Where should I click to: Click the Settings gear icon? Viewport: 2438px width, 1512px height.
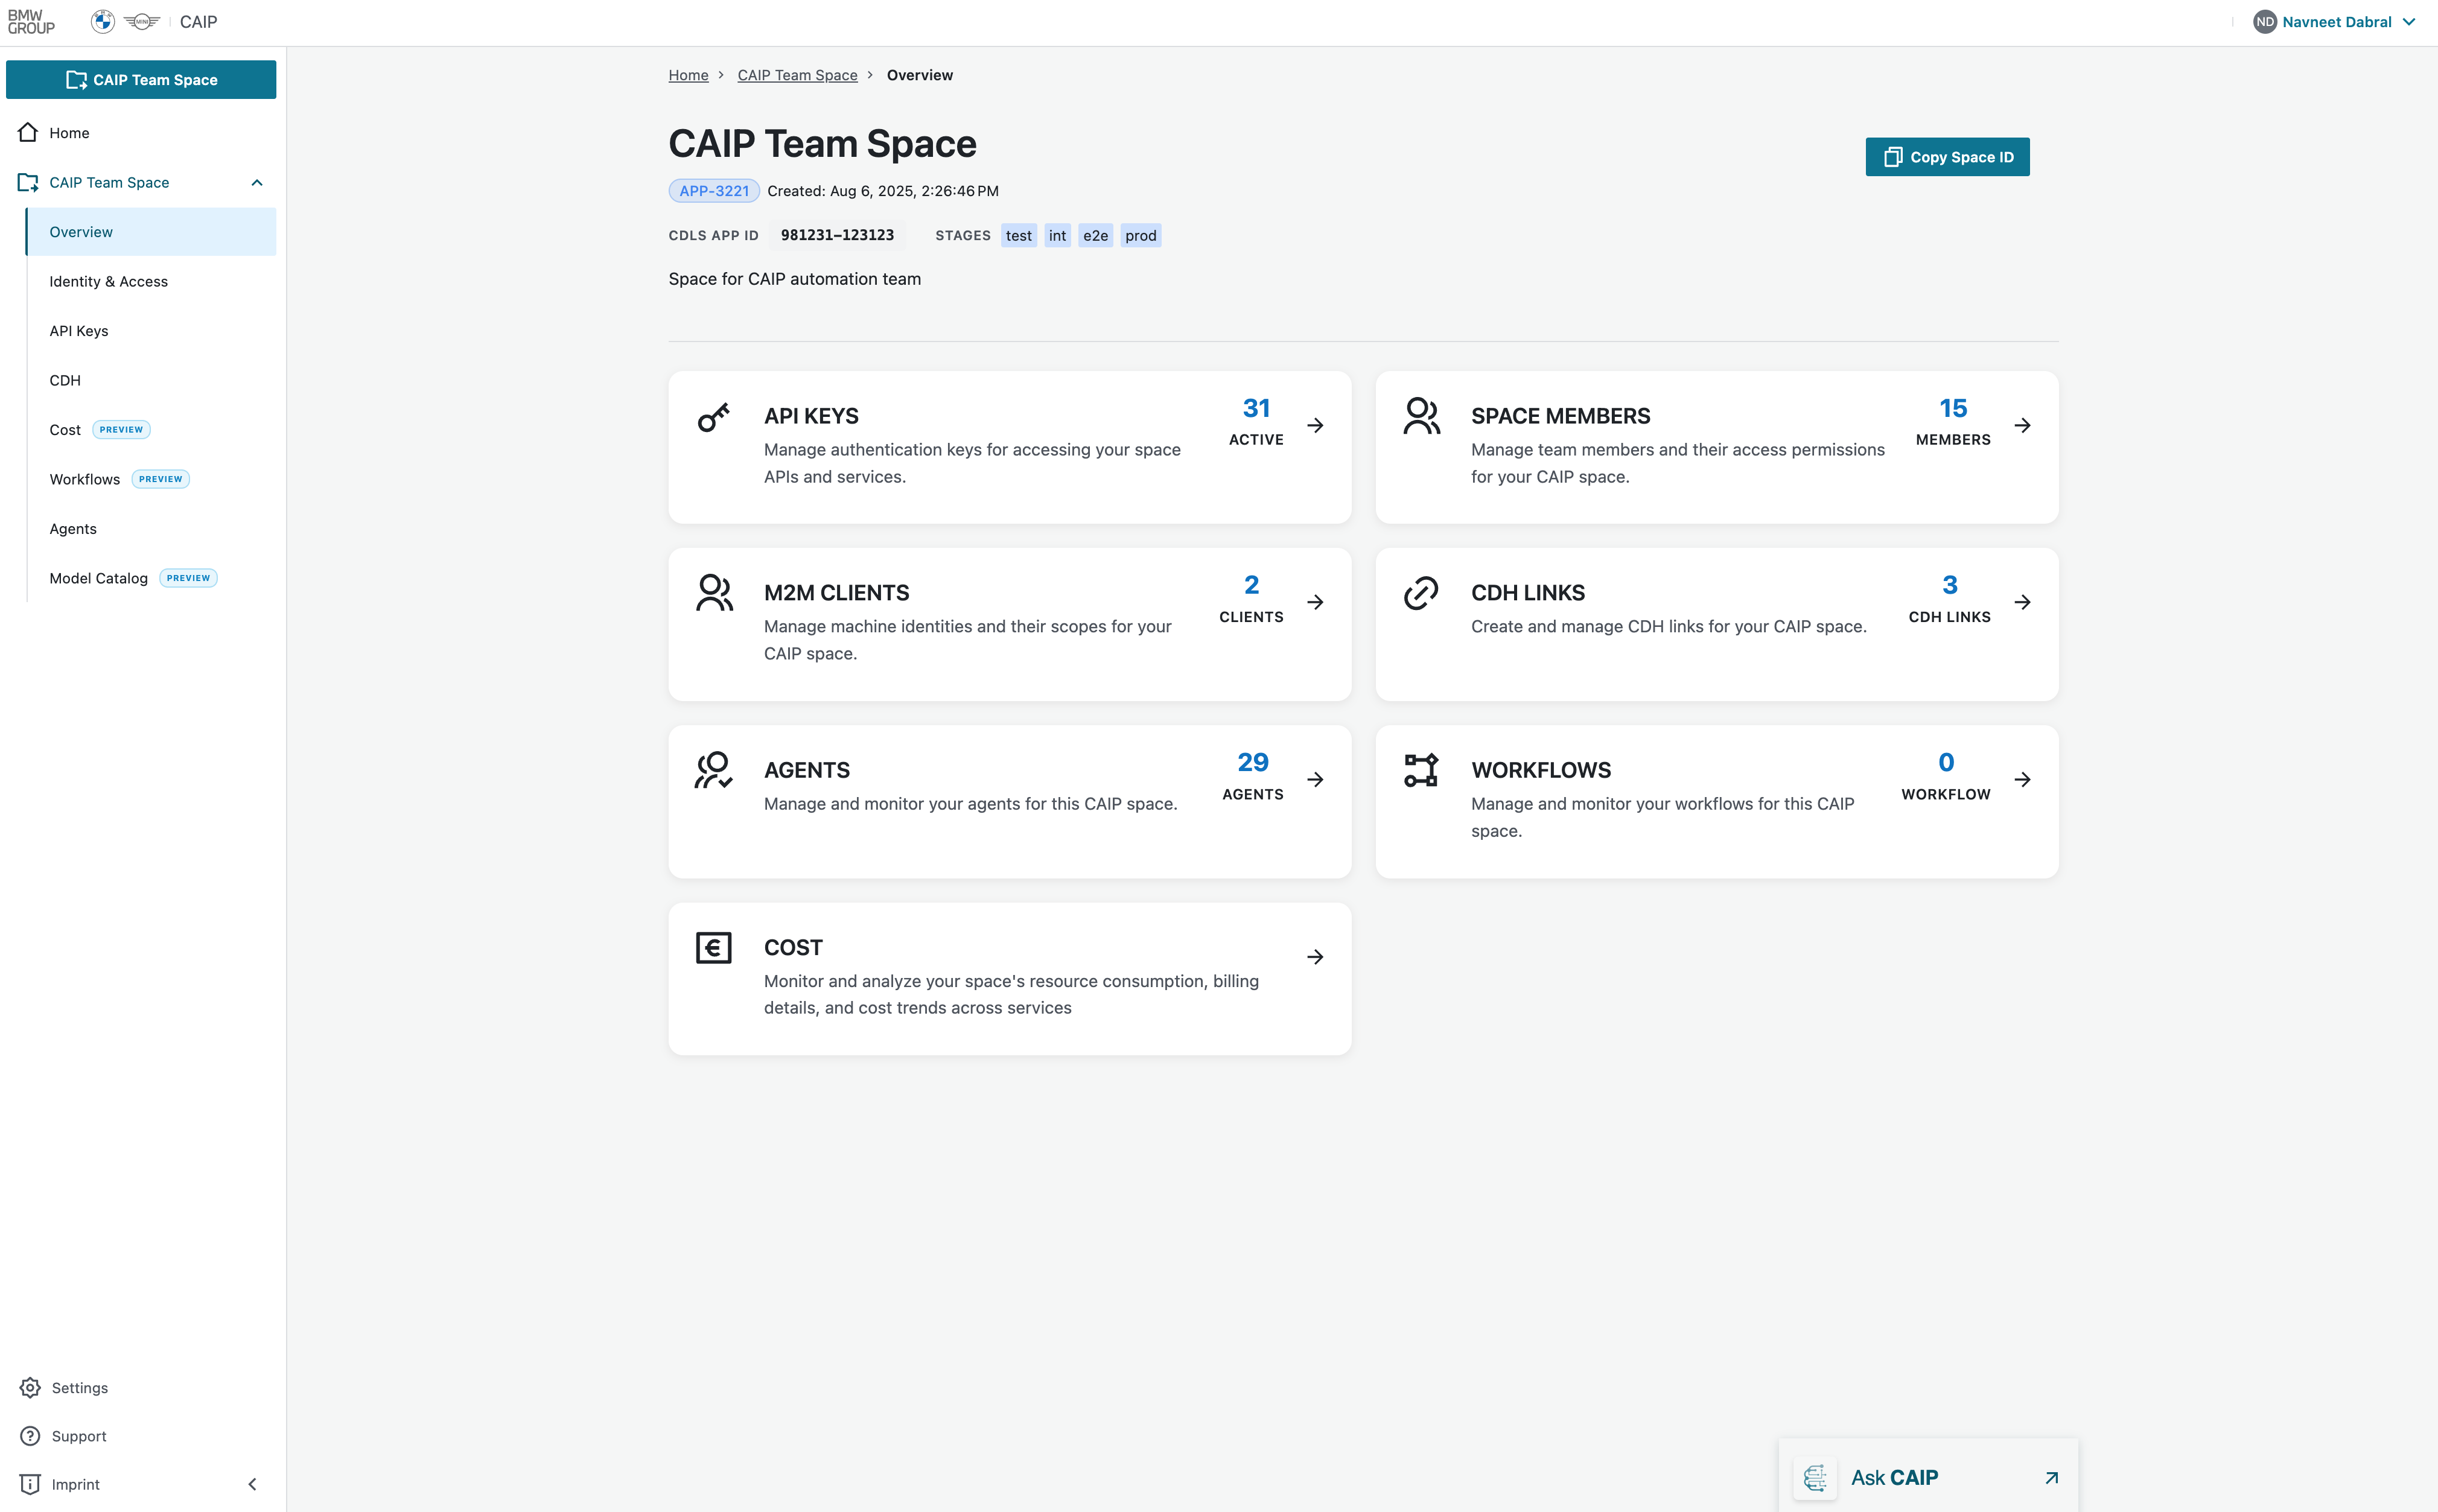[30, 1388]
